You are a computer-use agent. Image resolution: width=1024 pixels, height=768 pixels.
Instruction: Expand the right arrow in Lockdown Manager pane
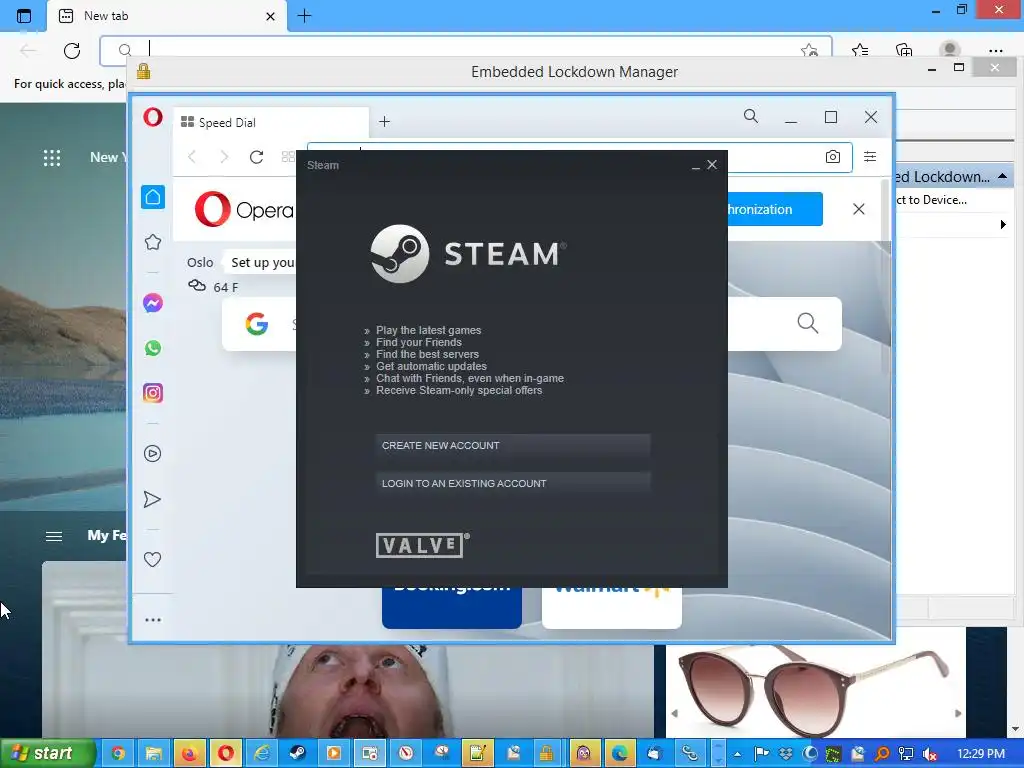1003,225
